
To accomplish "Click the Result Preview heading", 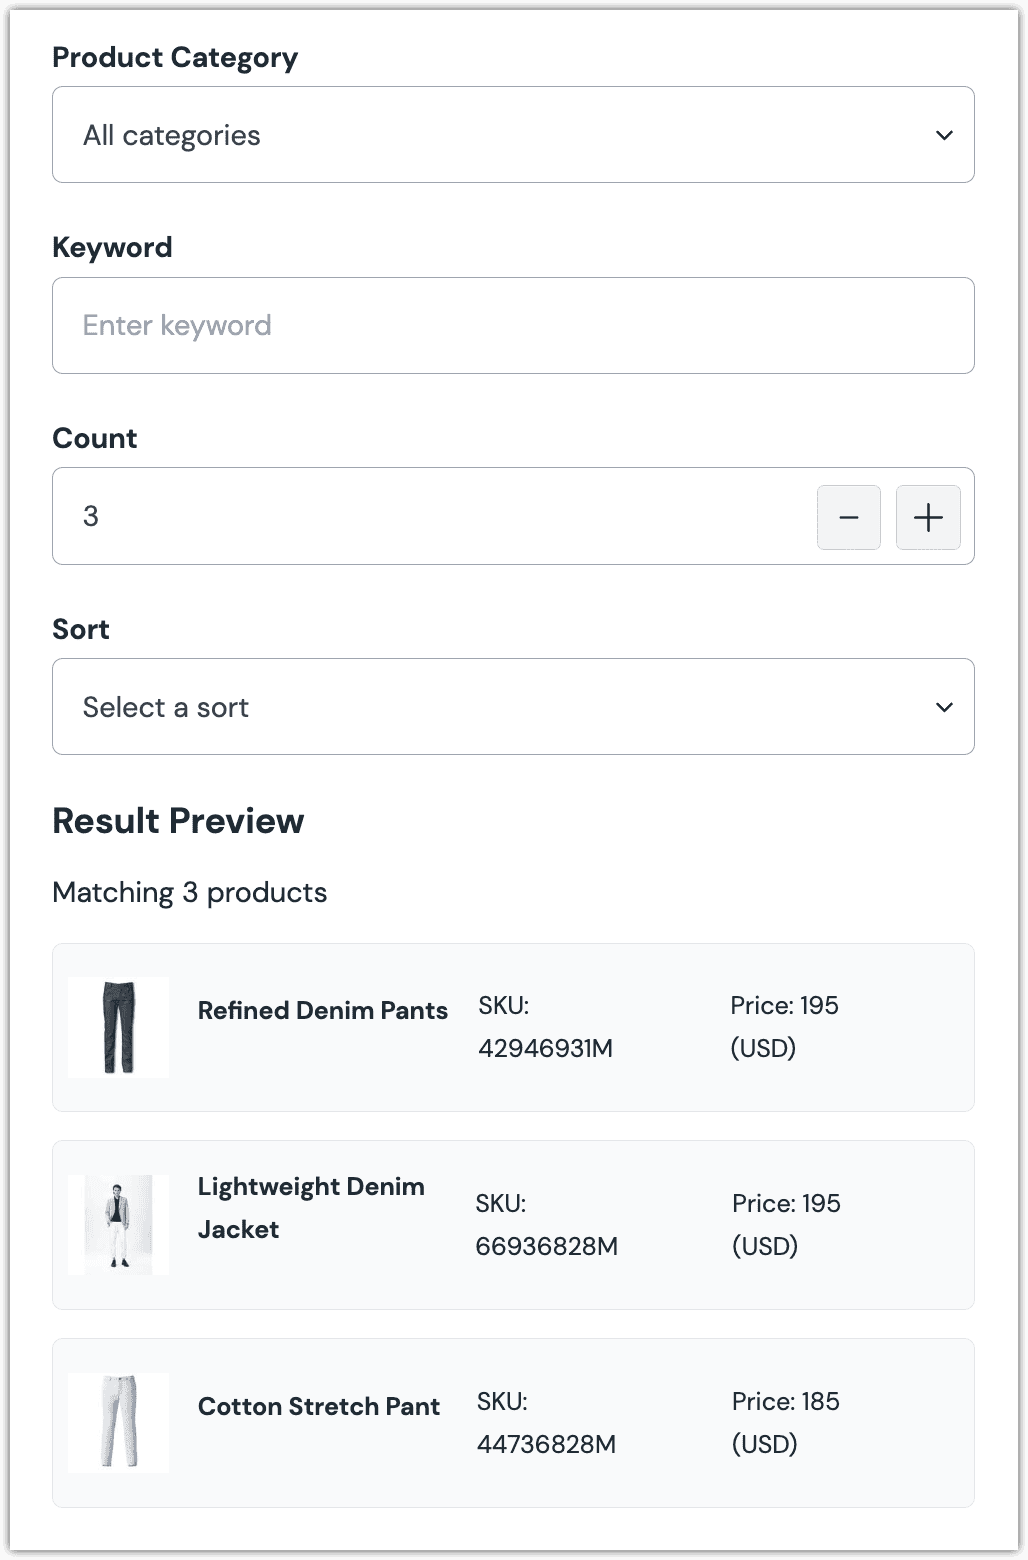I will tap(178, 821).
